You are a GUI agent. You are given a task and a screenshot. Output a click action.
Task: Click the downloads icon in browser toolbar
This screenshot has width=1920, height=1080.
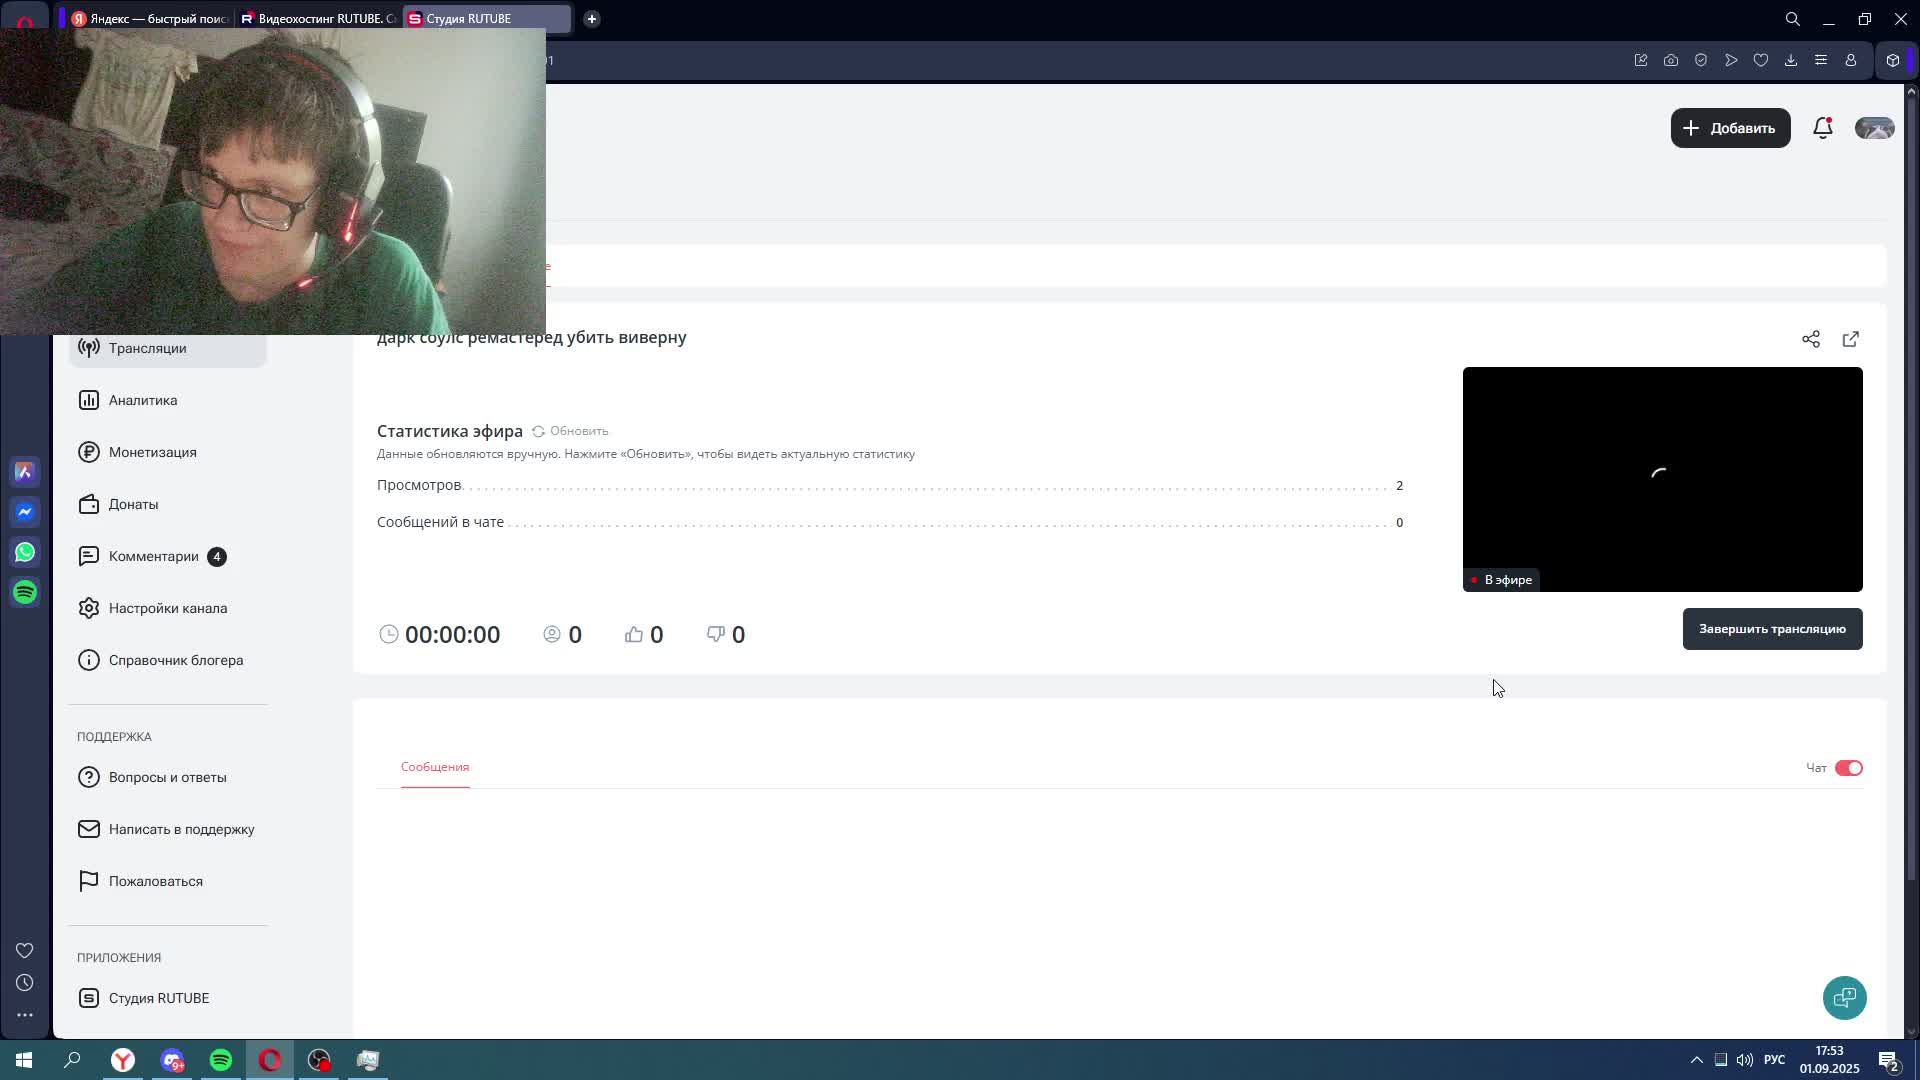click(x=1790, y=60)
